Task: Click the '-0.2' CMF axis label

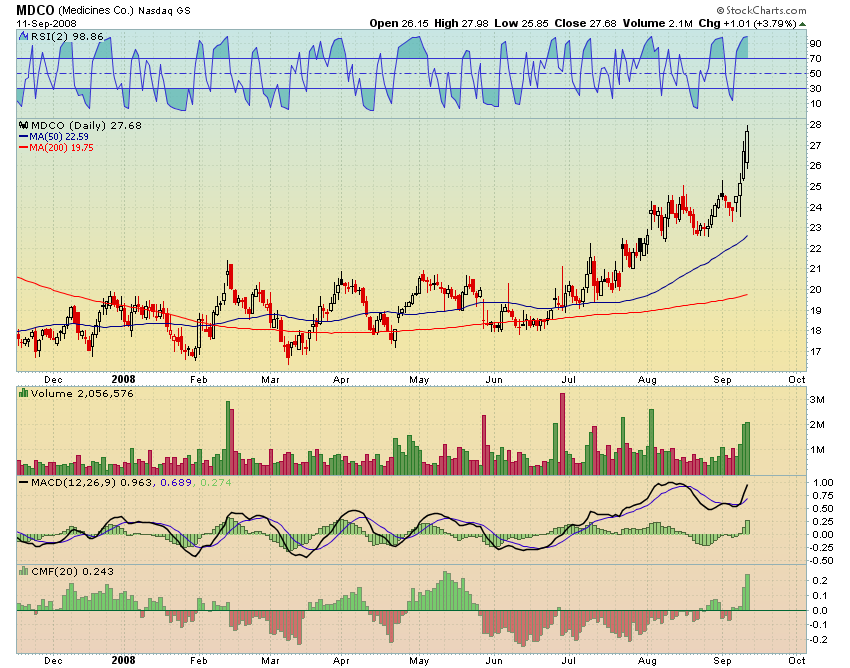Action: pos(819,640)
